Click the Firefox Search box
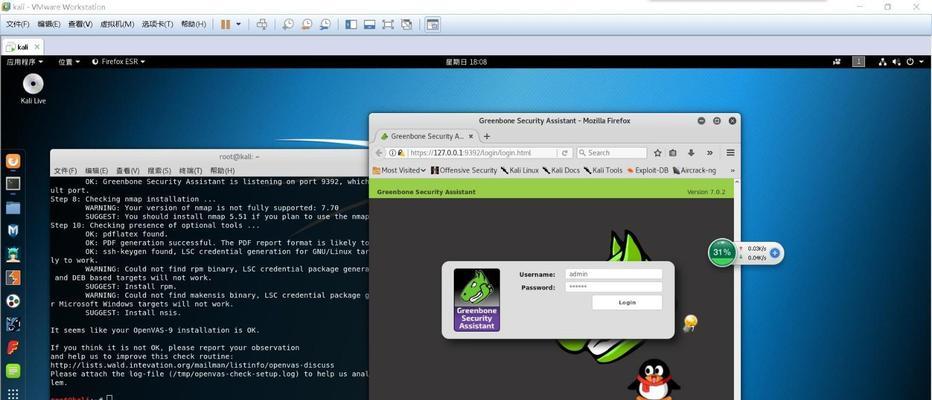This screenshot has height=400, width=932. coord(612,153)
